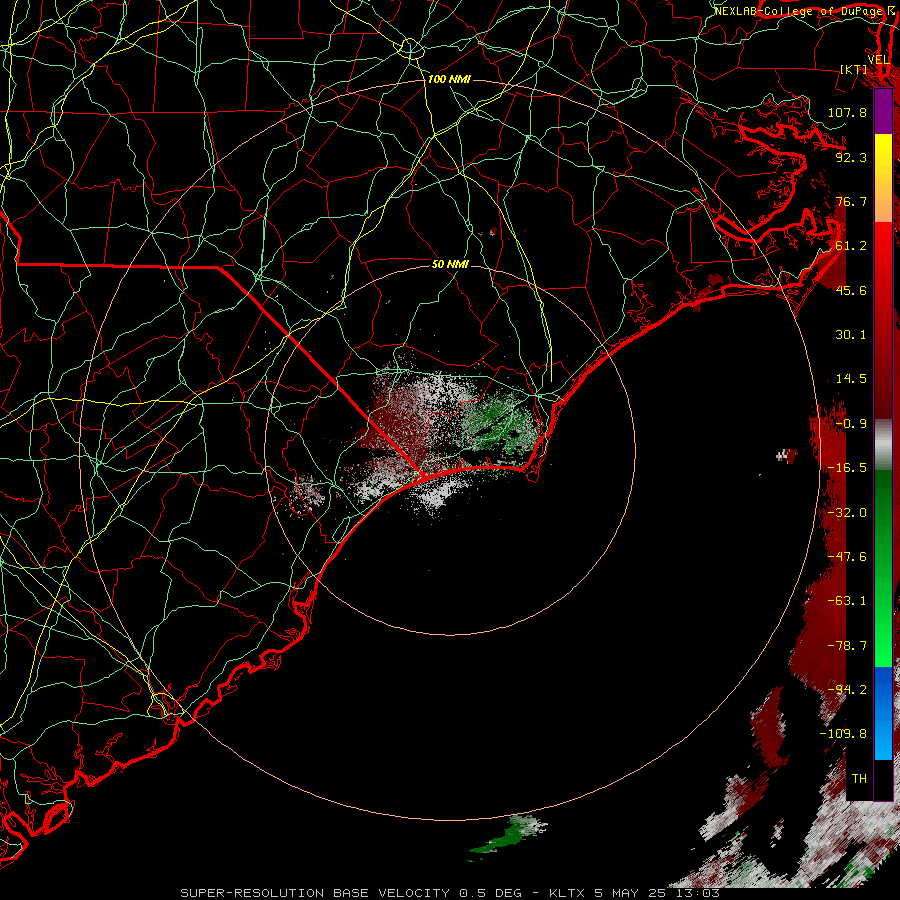Select the -109.8 legend value

(843, 734)
